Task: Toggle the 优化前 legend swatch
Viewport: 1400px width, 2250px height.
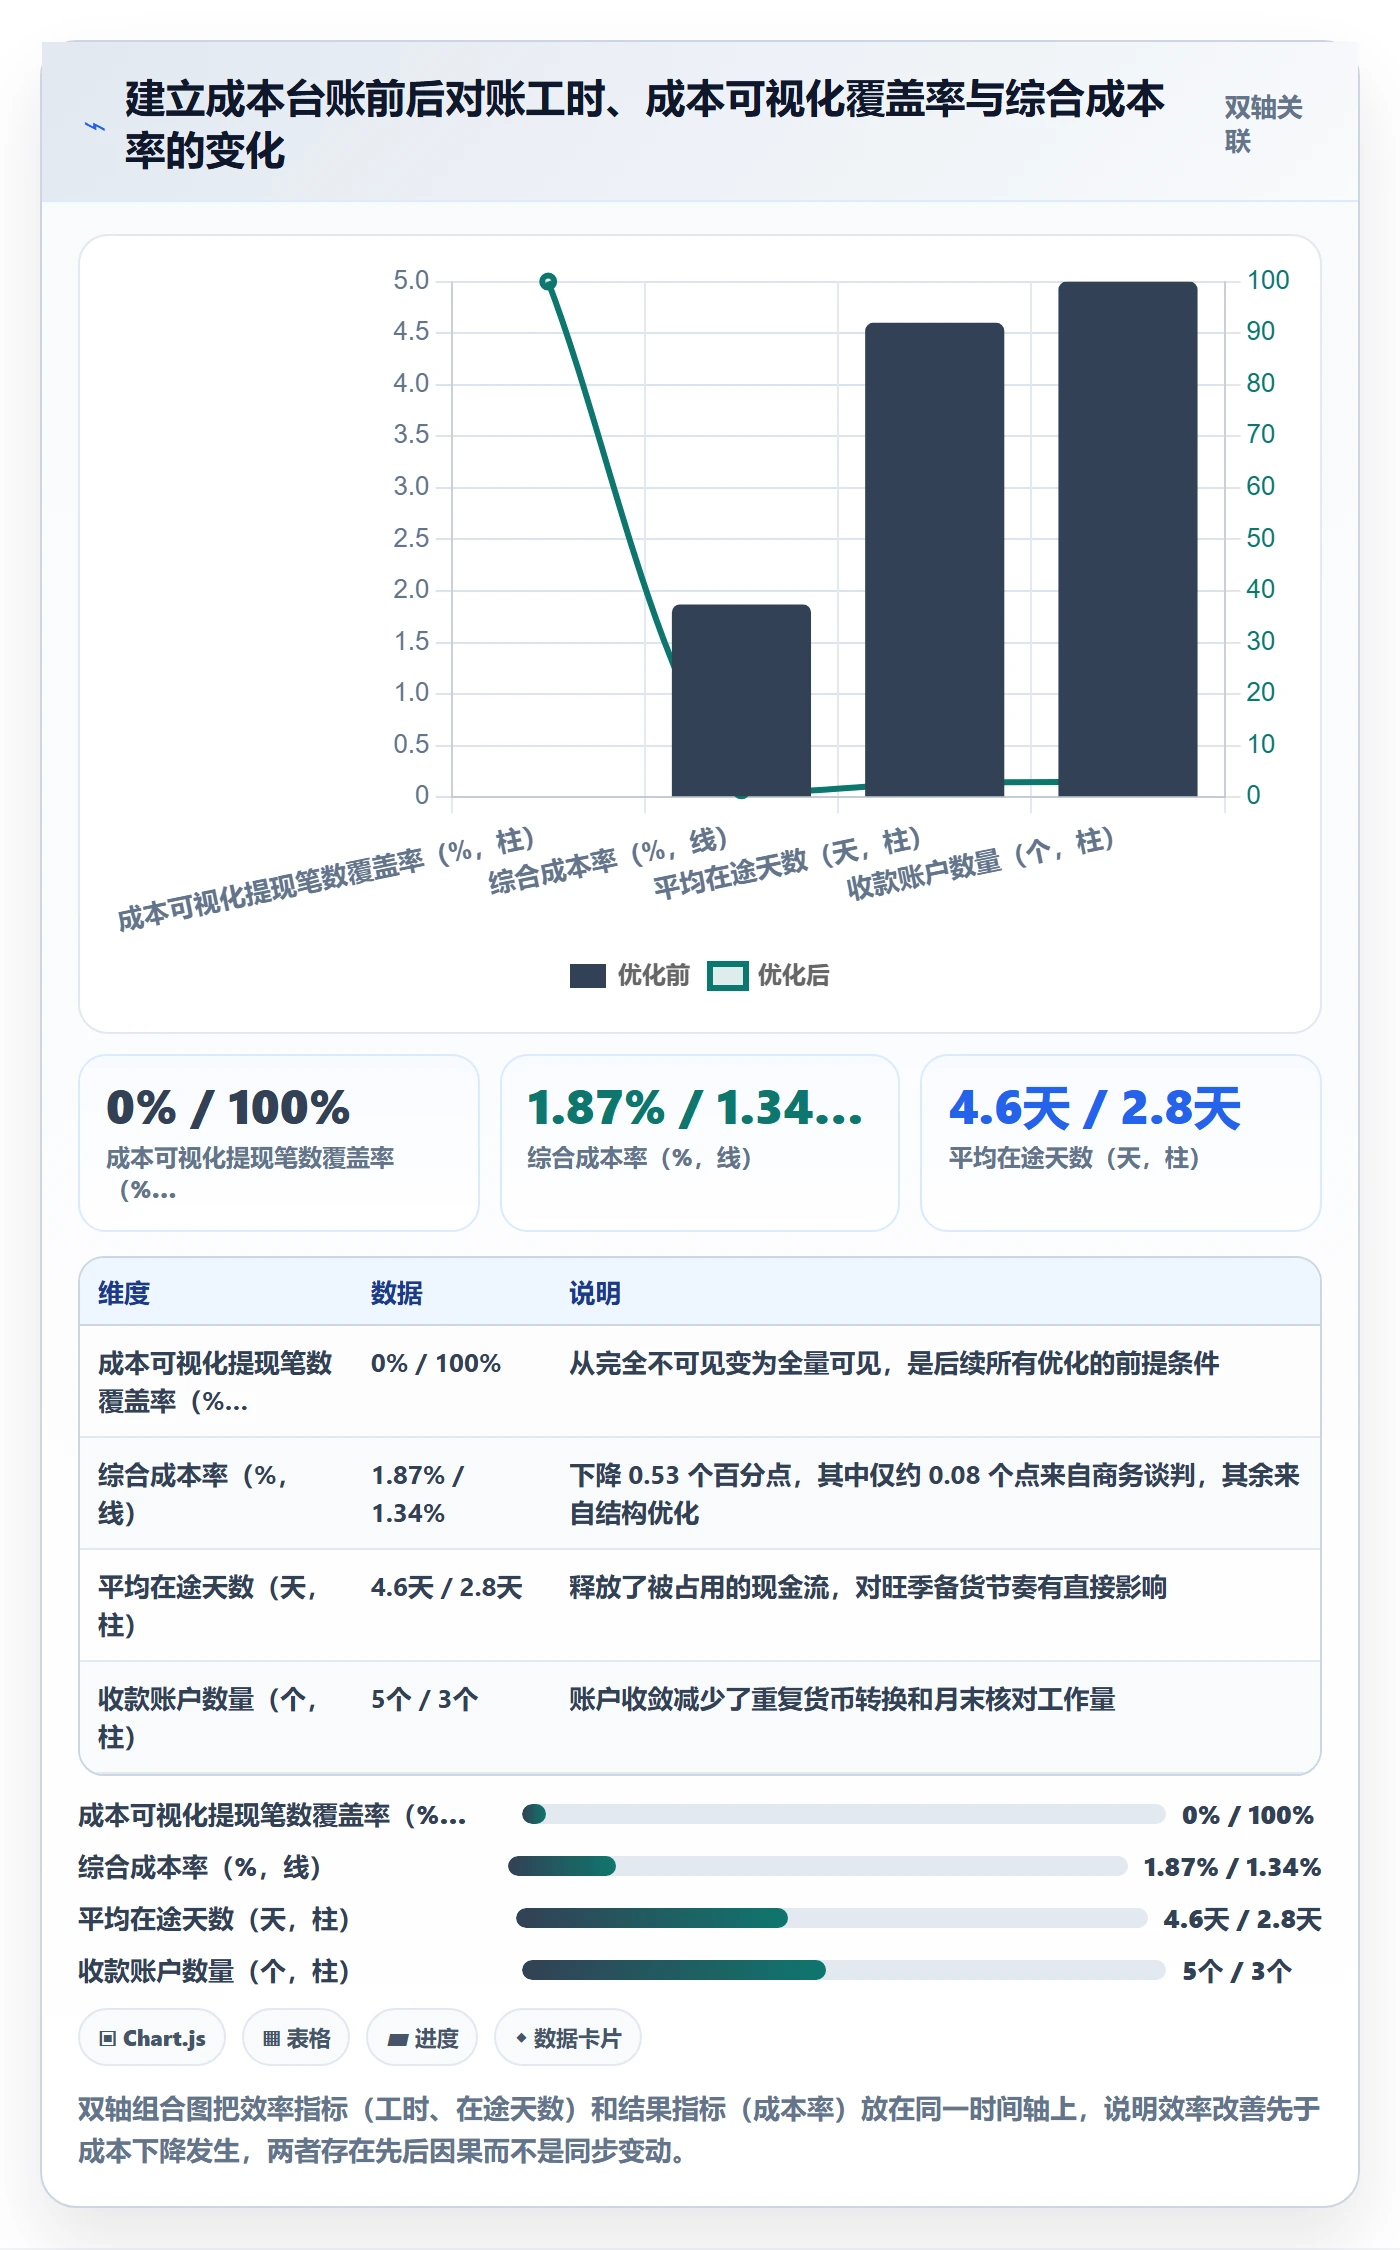Action: (x=587, y=975)
